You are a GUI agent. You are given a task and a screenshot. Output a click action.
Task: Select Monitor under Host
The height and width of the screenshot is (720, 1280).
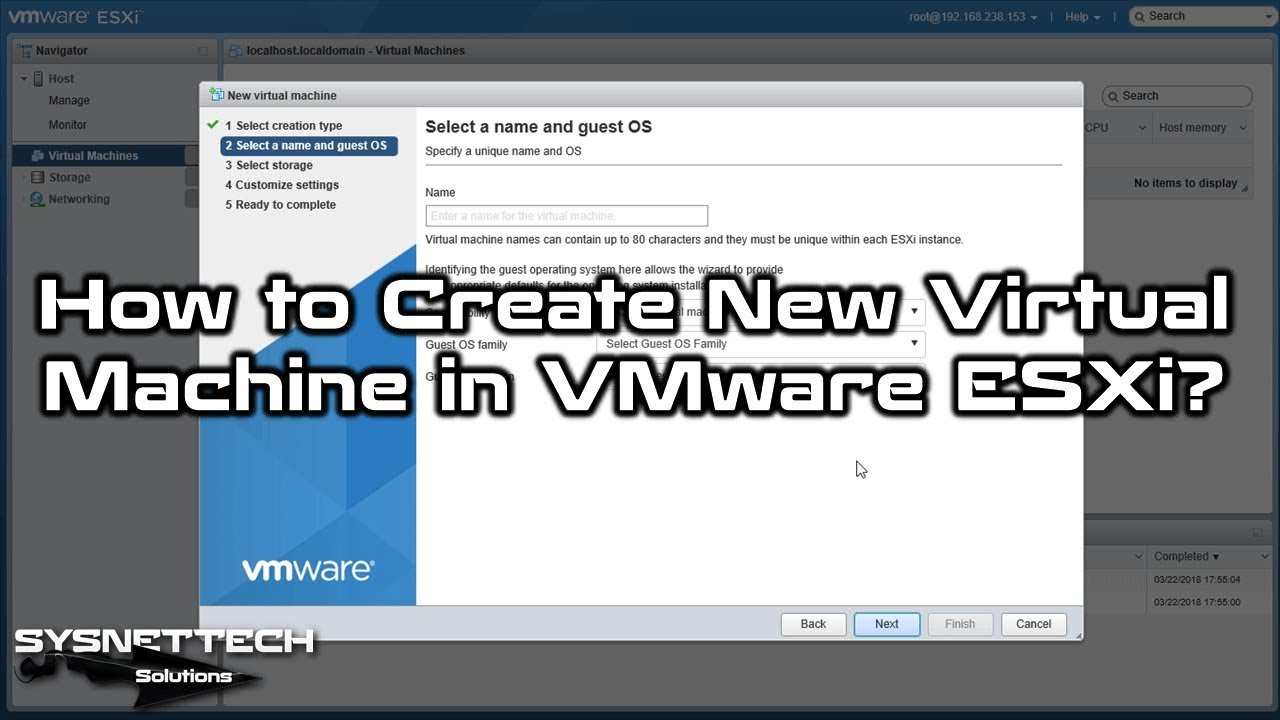[68, 125]
